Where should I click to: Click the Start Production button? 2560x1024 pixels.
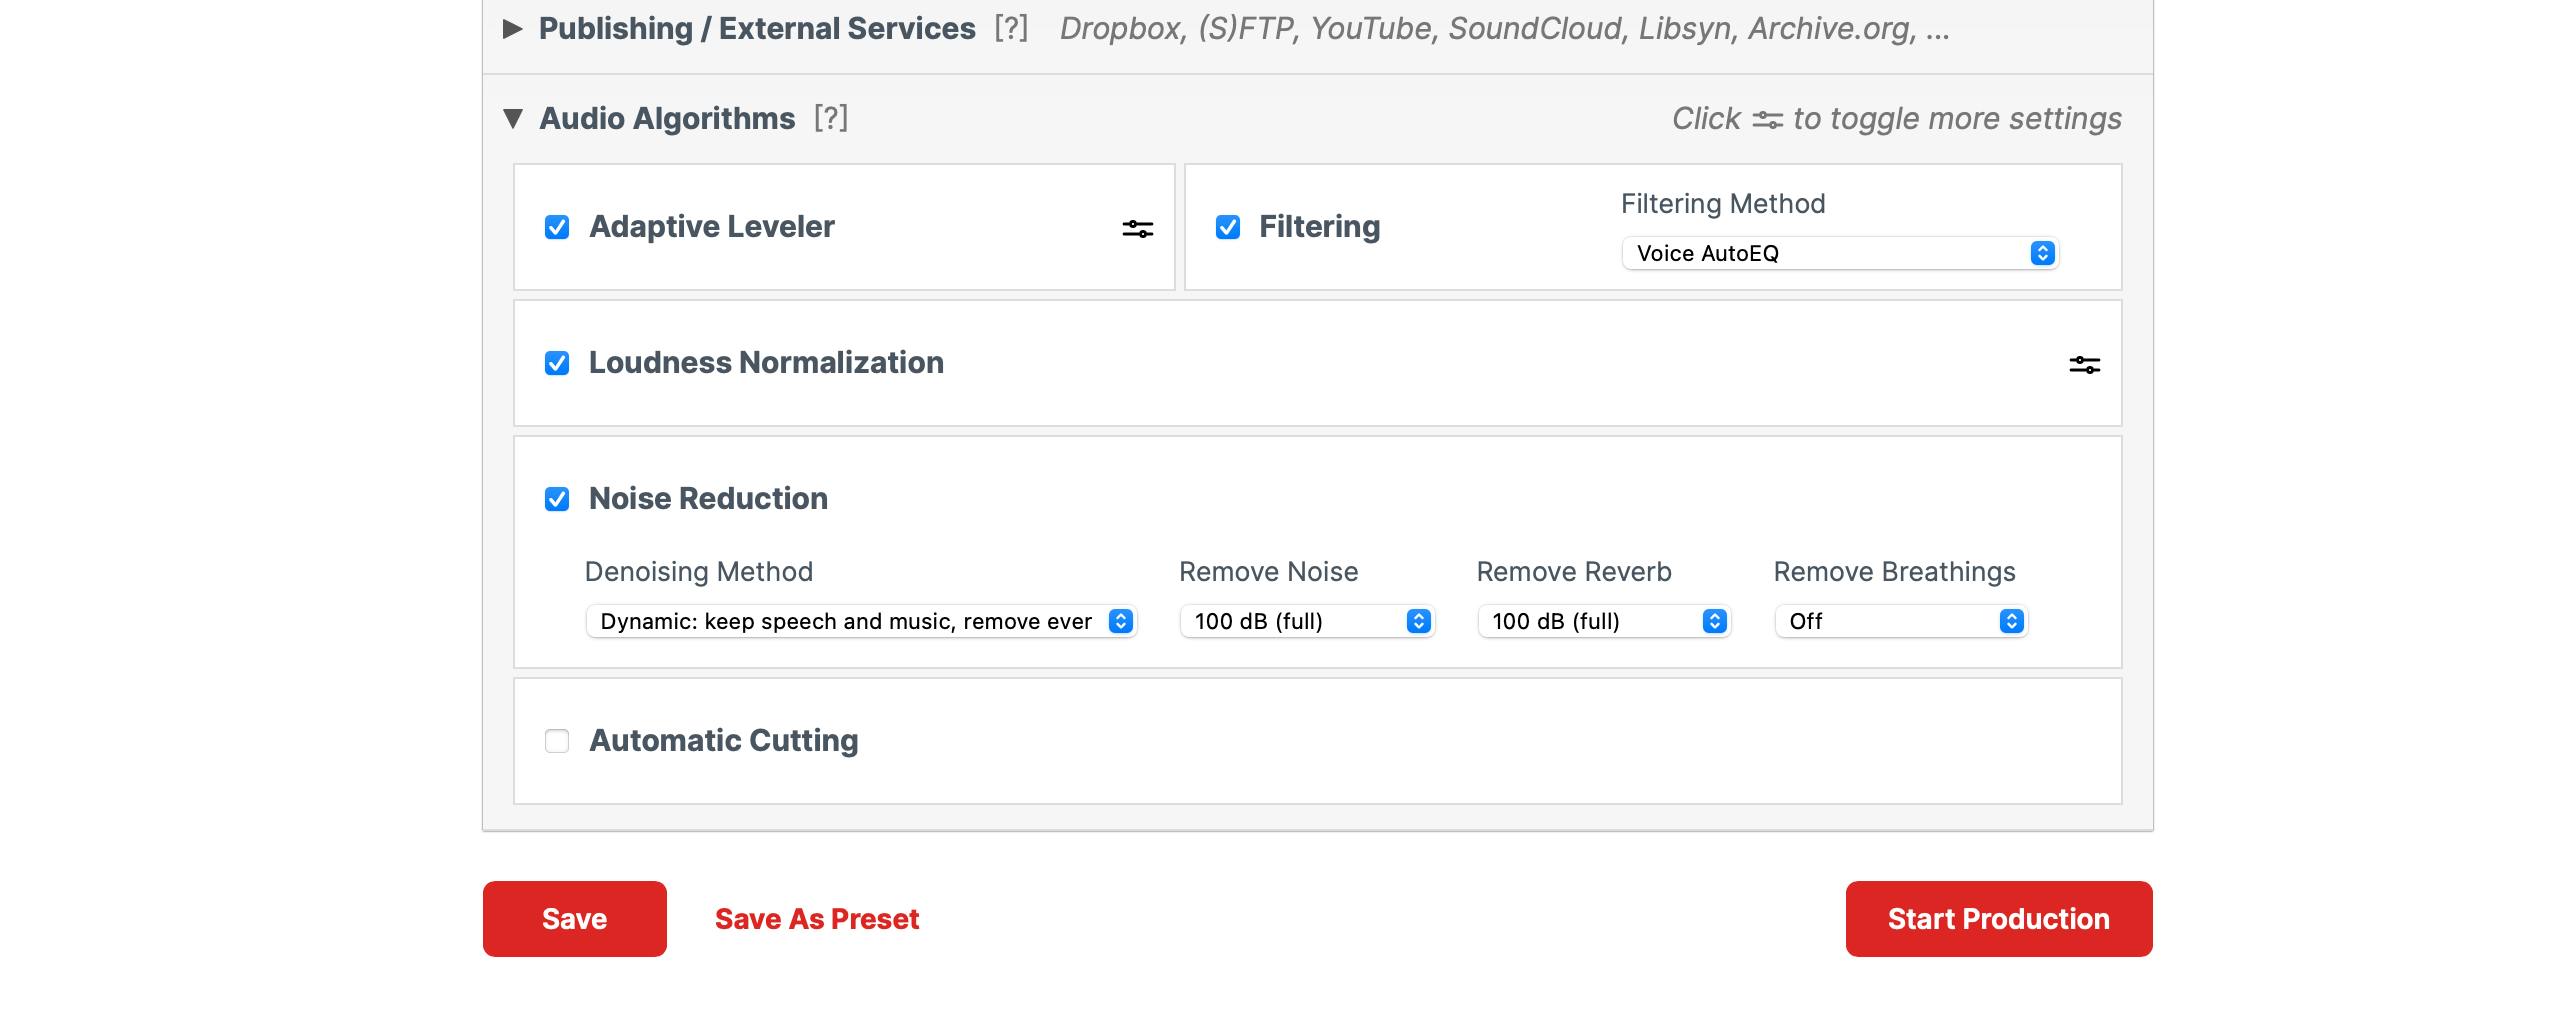(x=1997, y=918)
